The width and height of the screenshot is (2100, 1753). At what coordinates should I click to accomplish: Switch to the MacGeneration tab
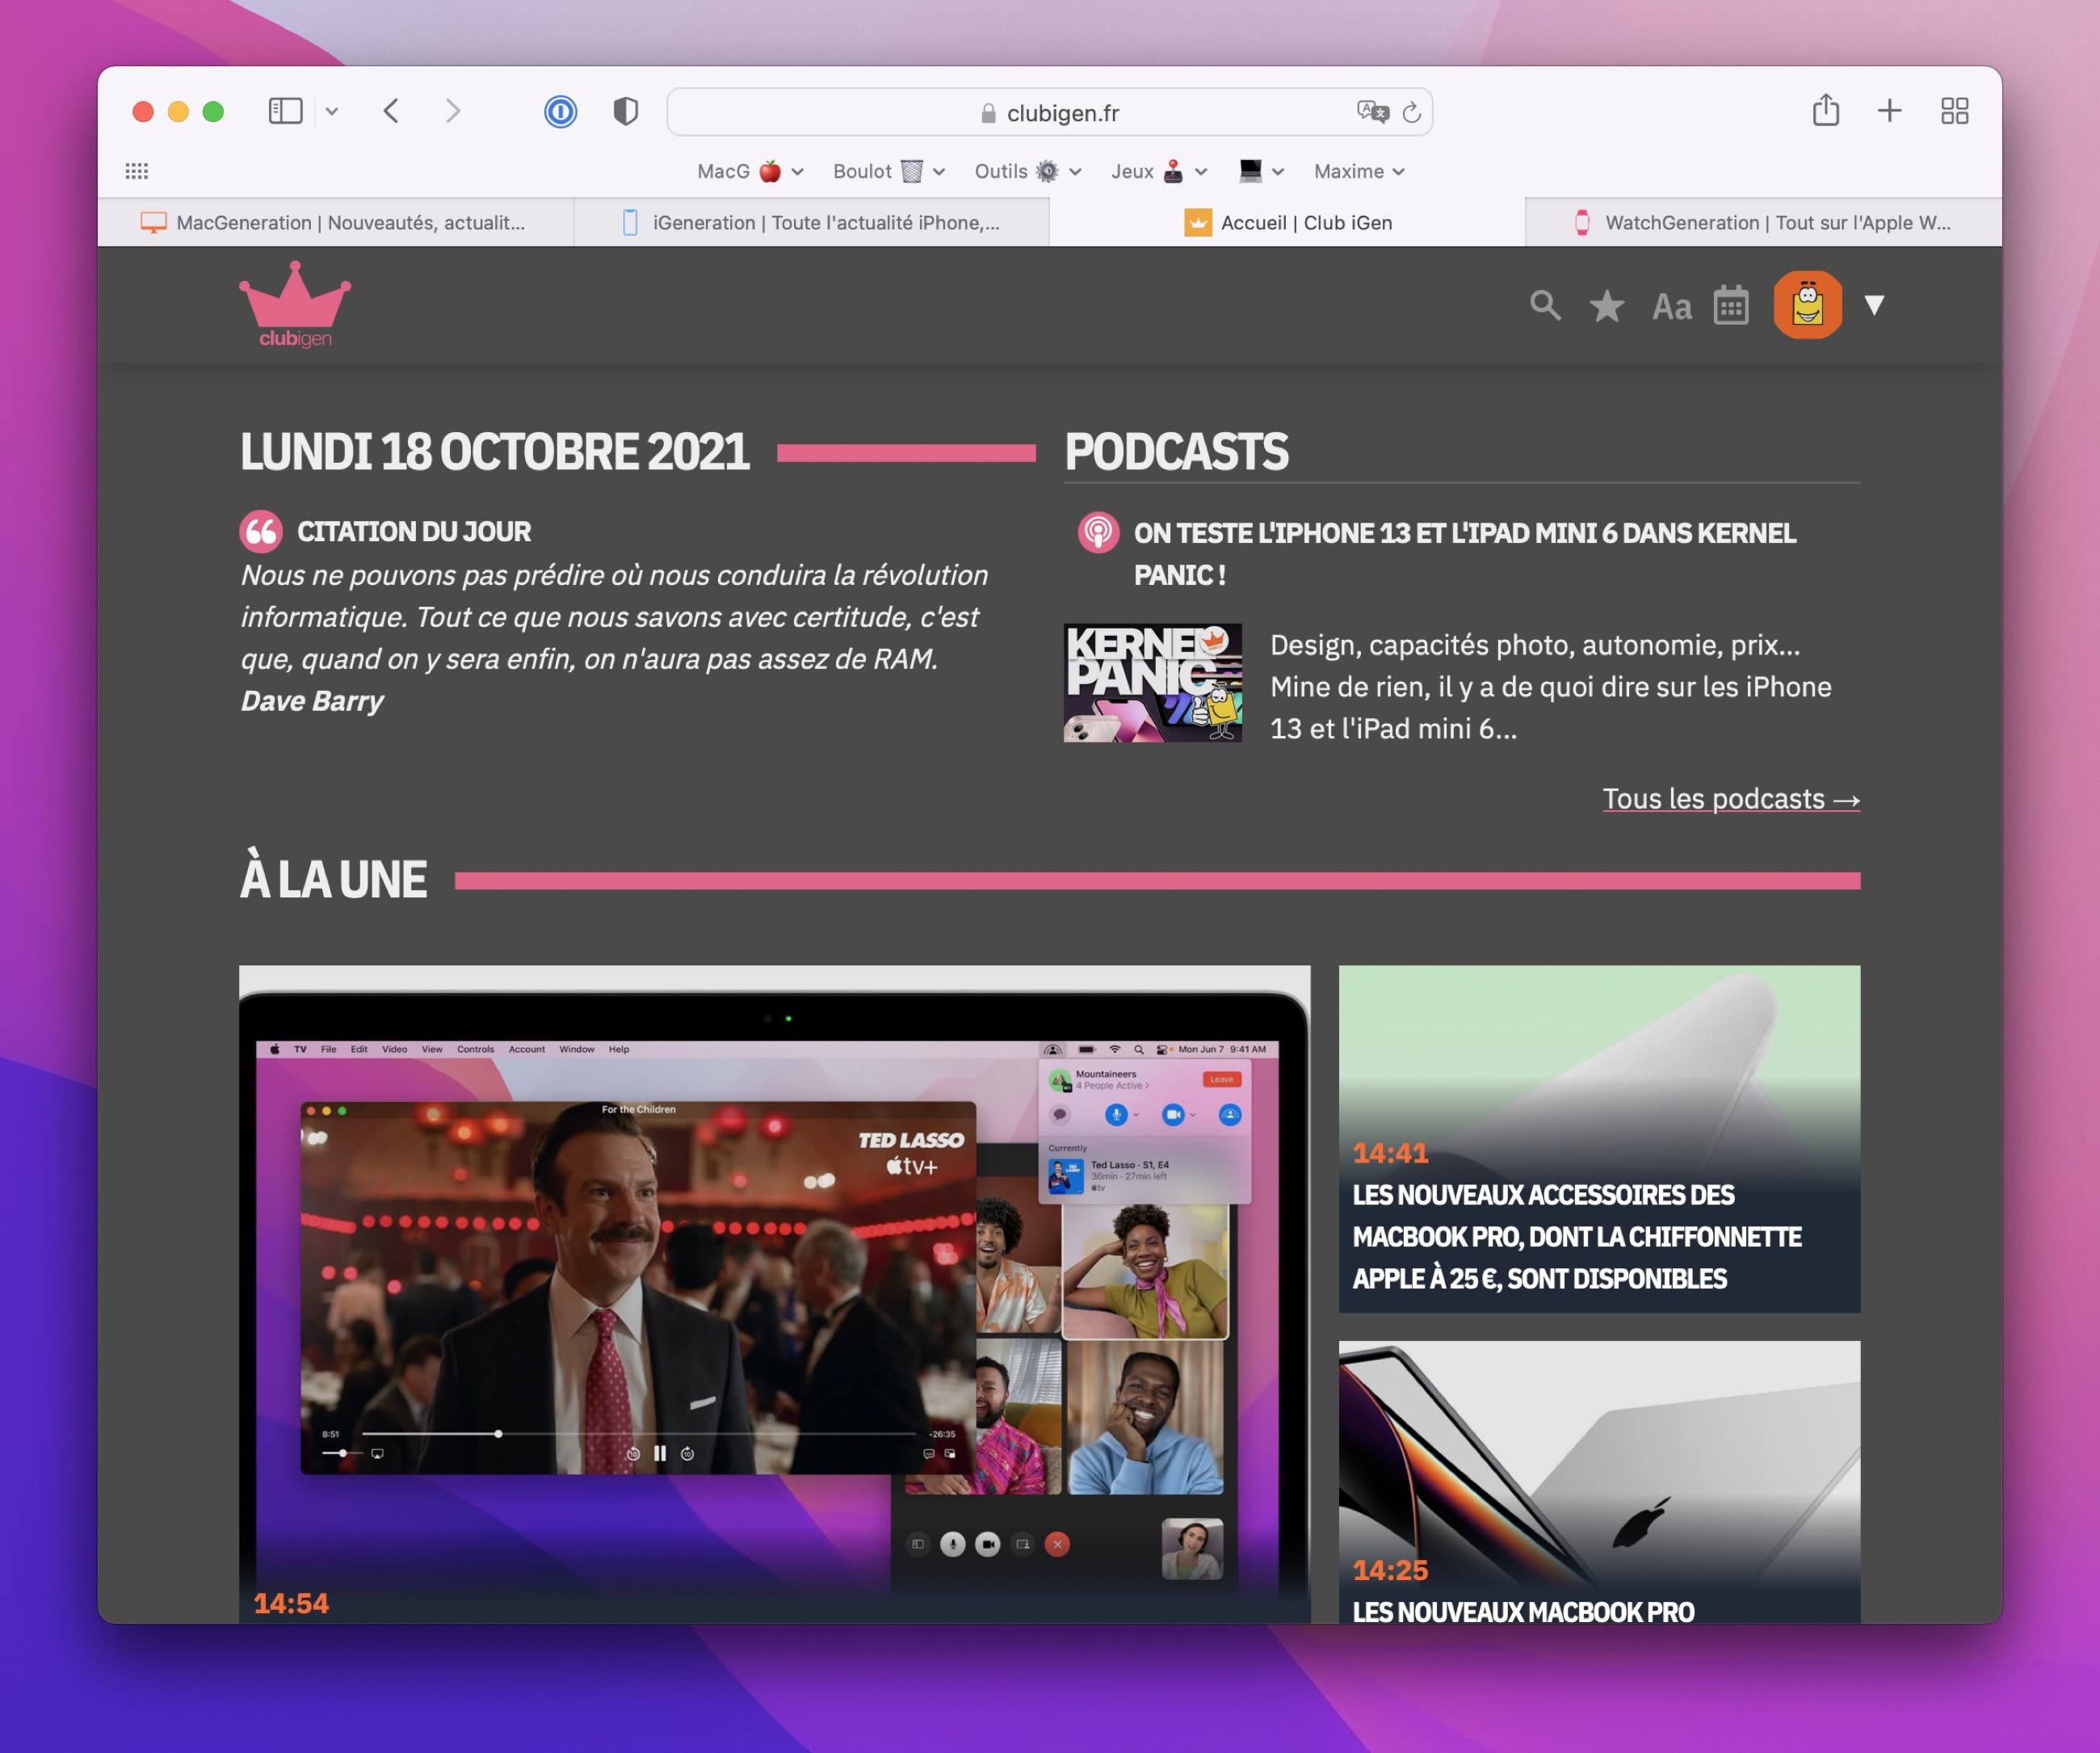tap(336, 222)
